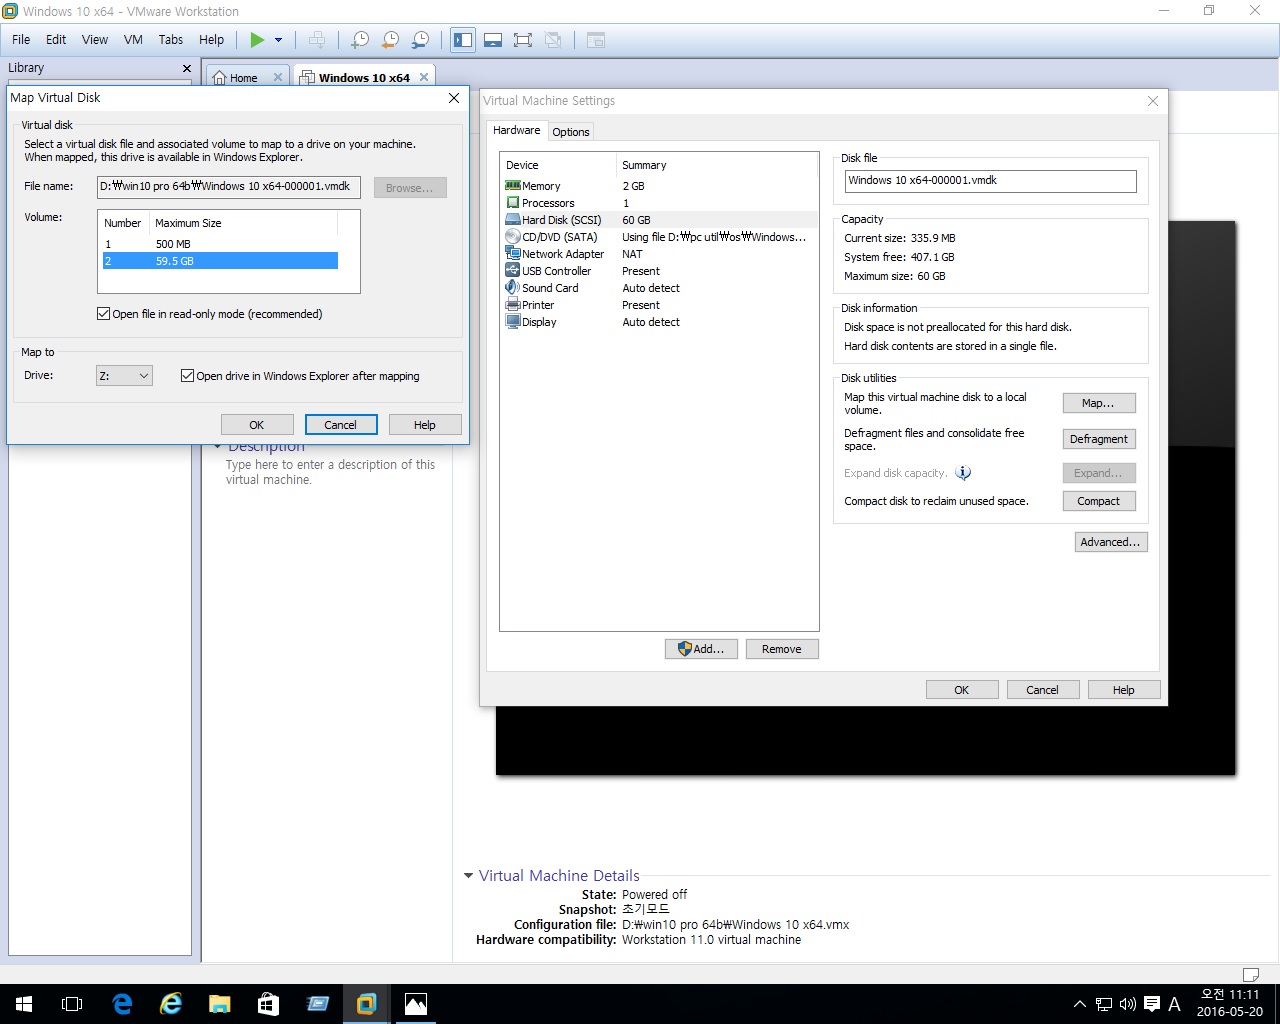The image size is (1280, 1024).
Task: Click the Compact disk button
Action: pos(1099,501)
